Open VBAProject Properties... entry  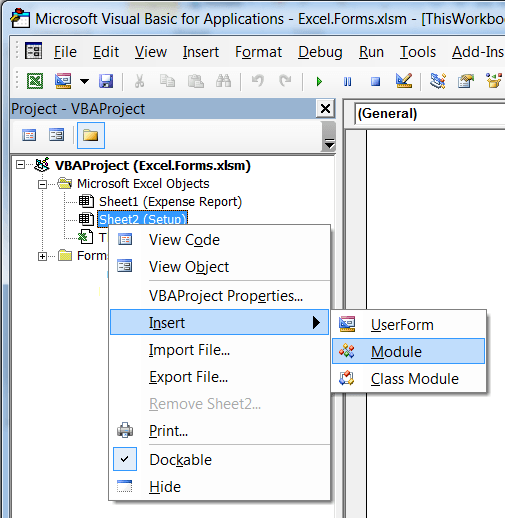click(x=220, y=296)
